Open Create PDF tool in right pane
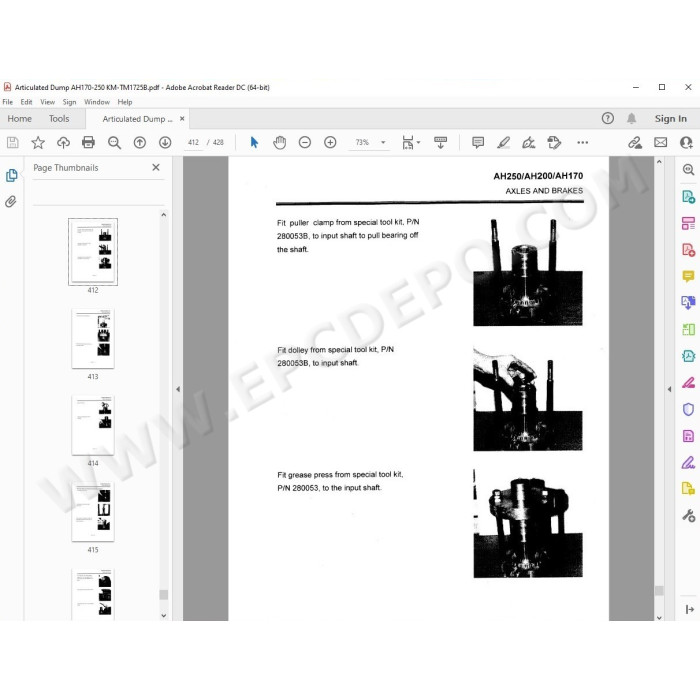The height and width of the screenshot is (700, 700). (688, 250)
